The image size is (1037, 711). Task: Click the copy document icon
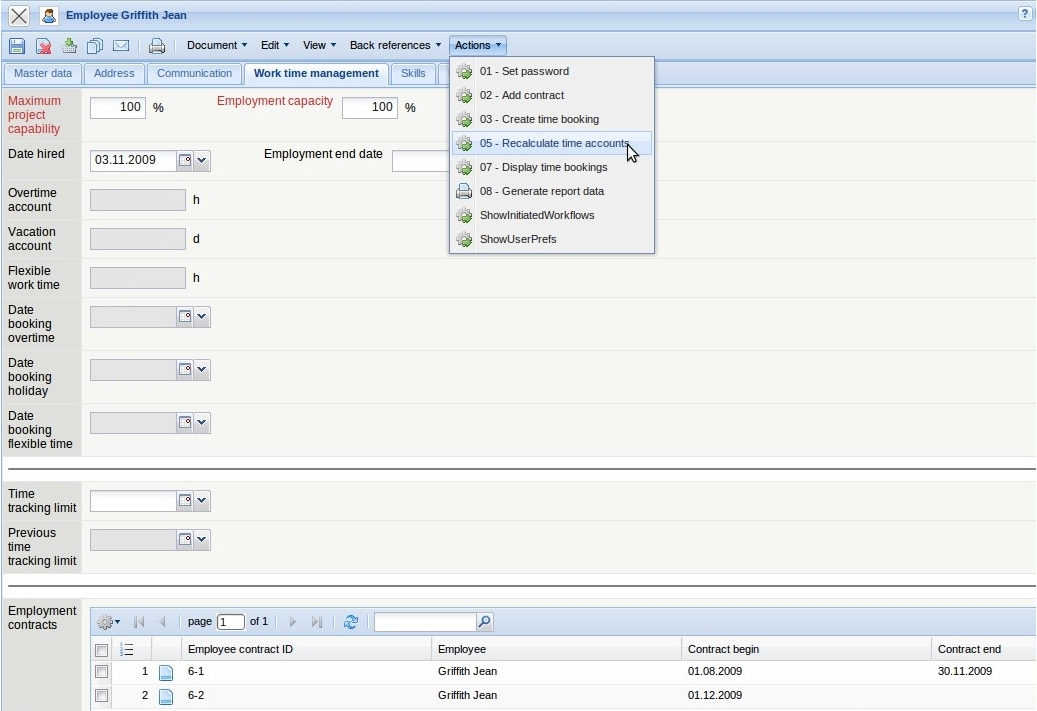pyautogui.click(x=95, y=46)
